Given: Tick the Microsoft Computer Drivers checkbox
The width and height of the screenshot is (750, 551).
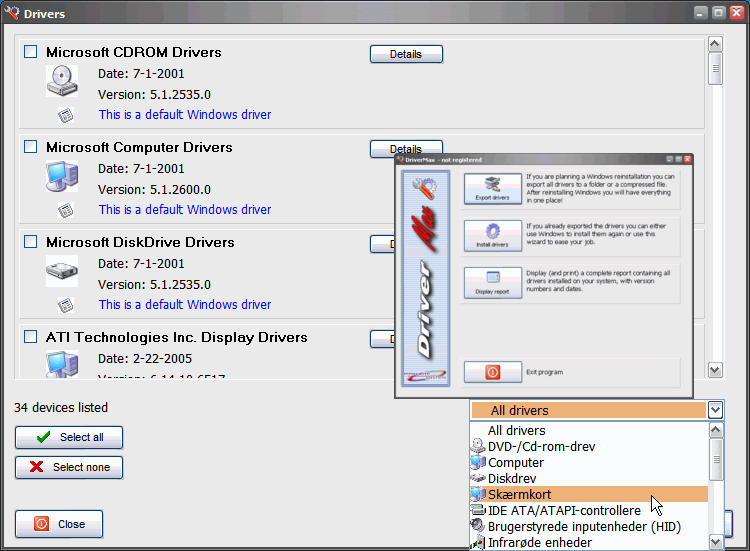Looking at the screenshot, I should coord(31,147).
